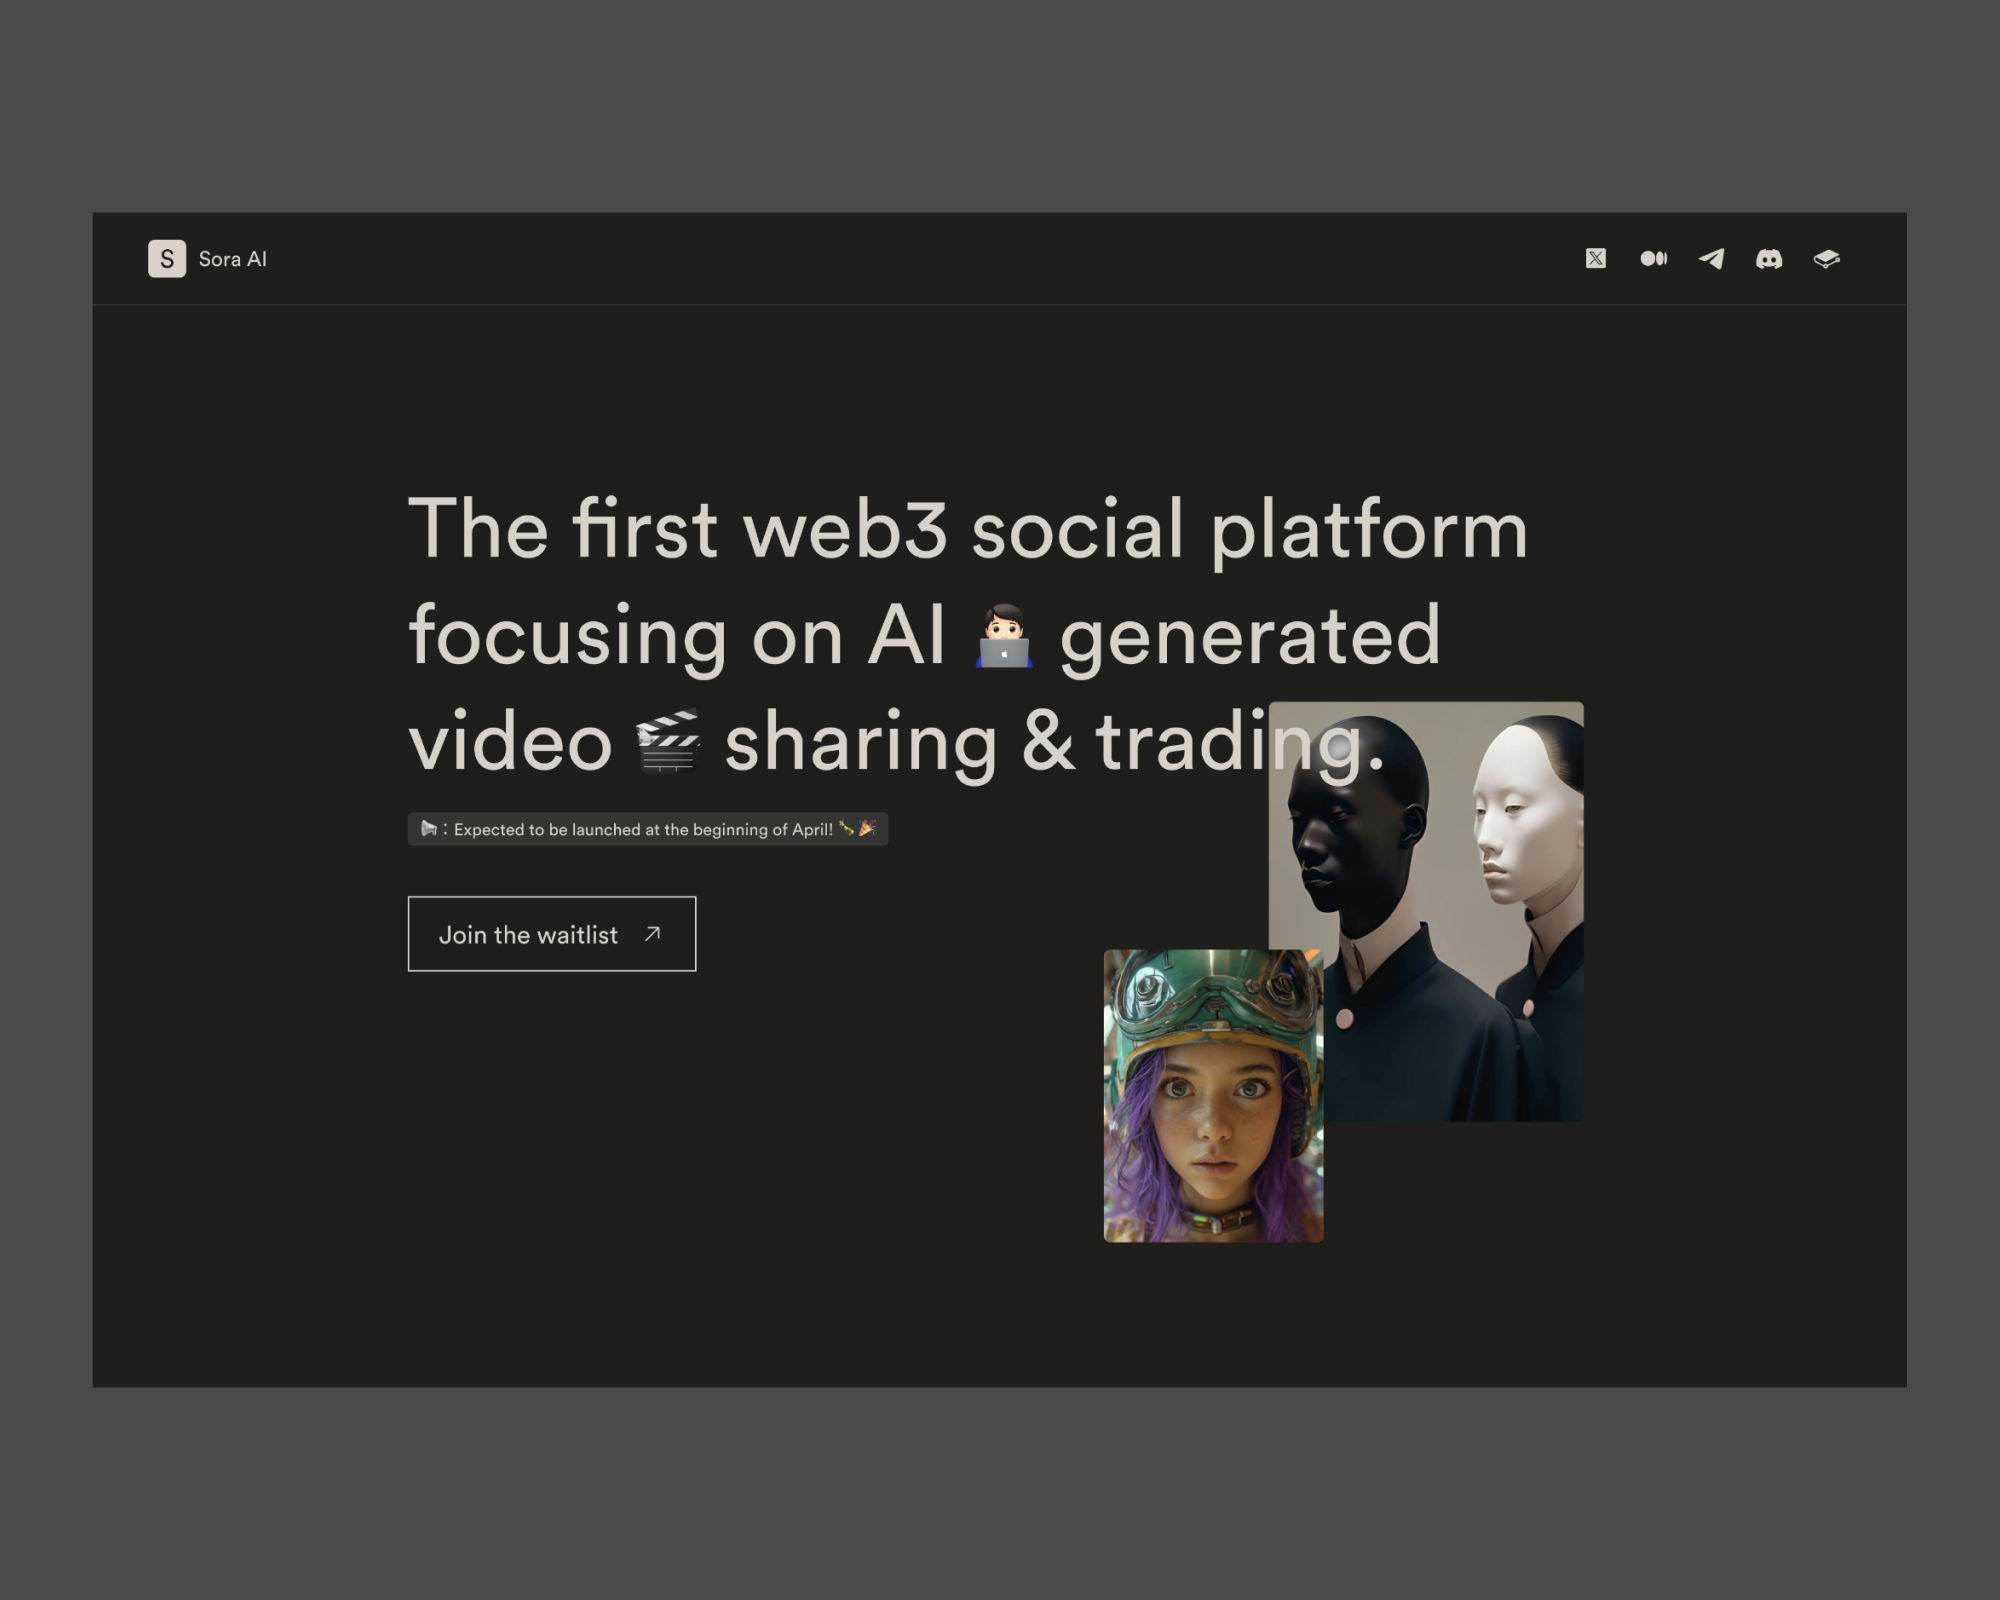This screenshot has width=2000, height=1600.
Task: Click the arrow icon inside the waitlist button
Action: [x=652, y=934]
